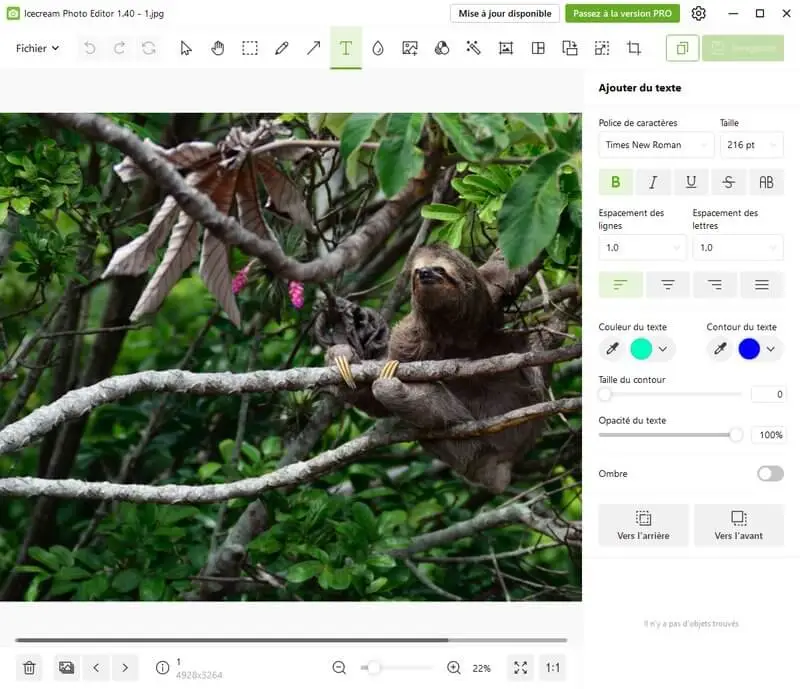Screen dimensions: 800x689
Task: Select the pointer selection tool
Action: point(186,48)
